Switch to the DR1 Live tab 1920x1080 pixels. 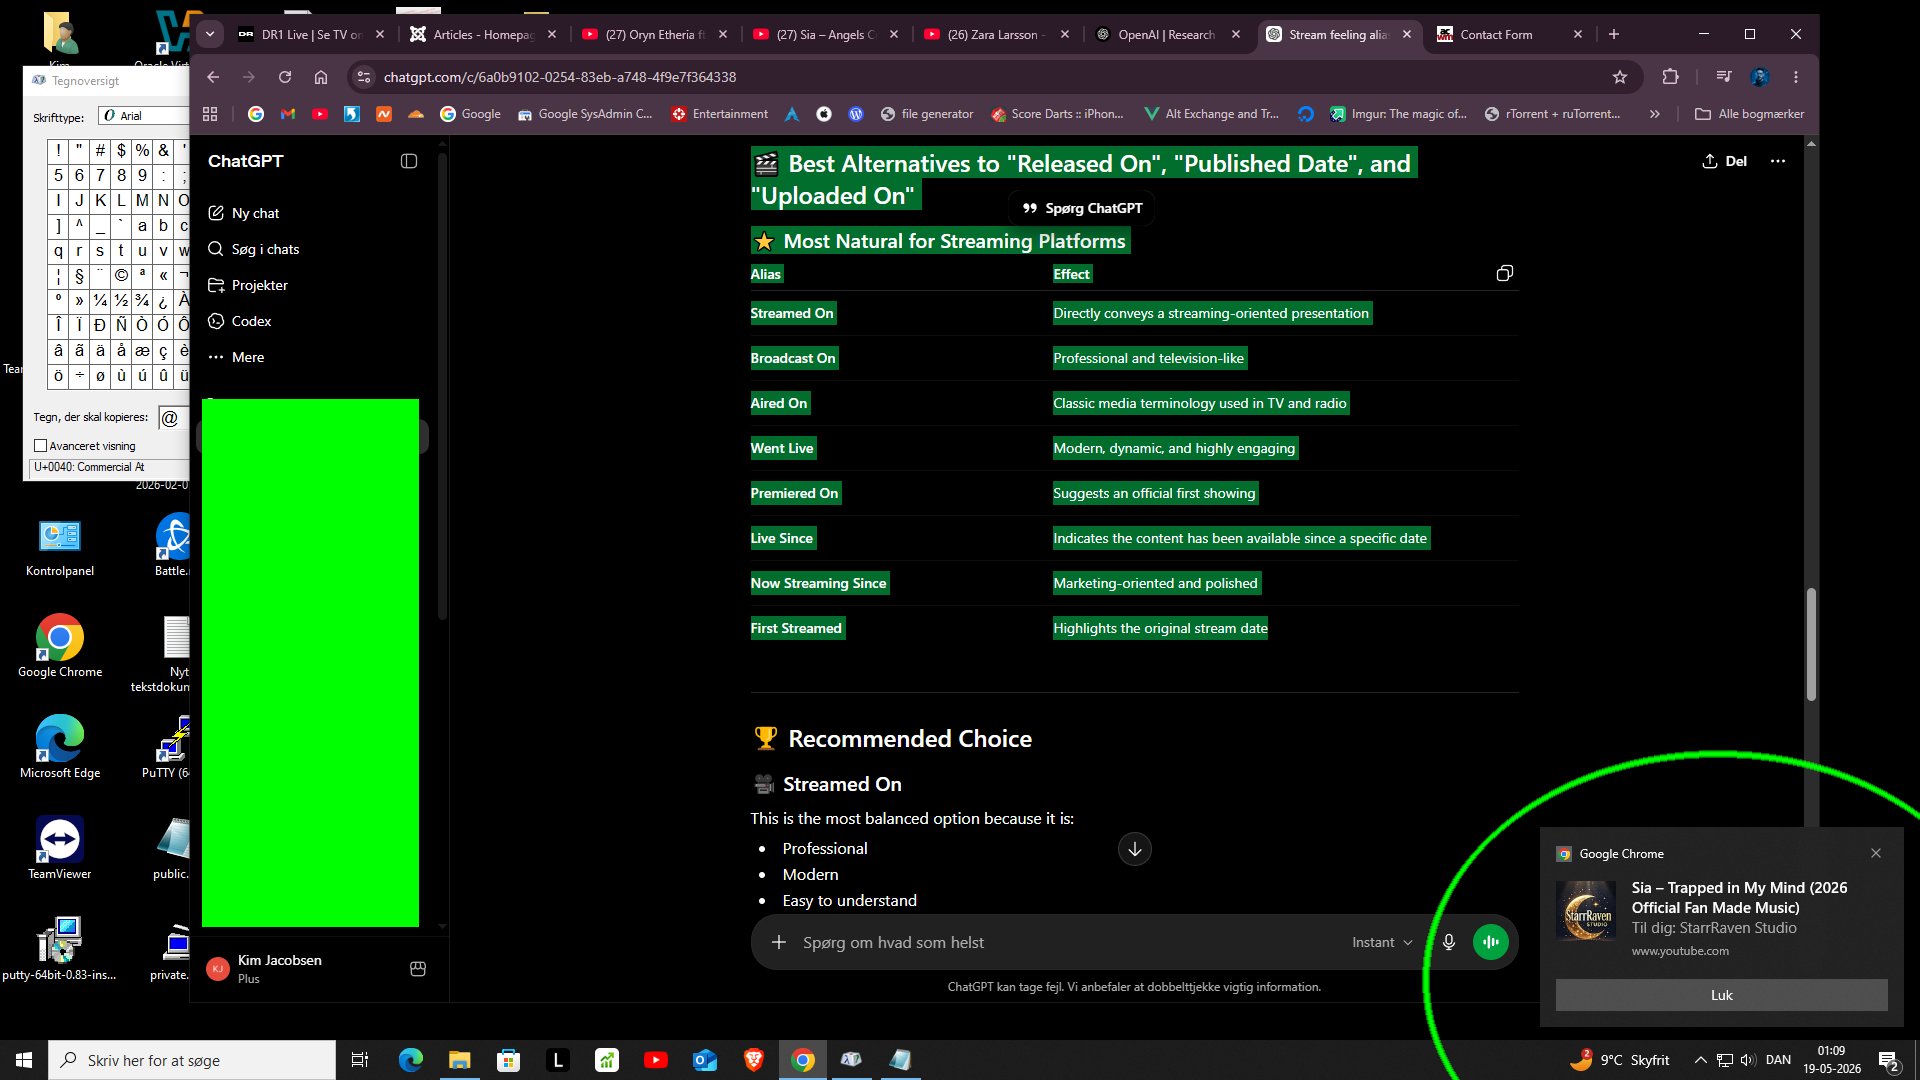click(311, 34)
